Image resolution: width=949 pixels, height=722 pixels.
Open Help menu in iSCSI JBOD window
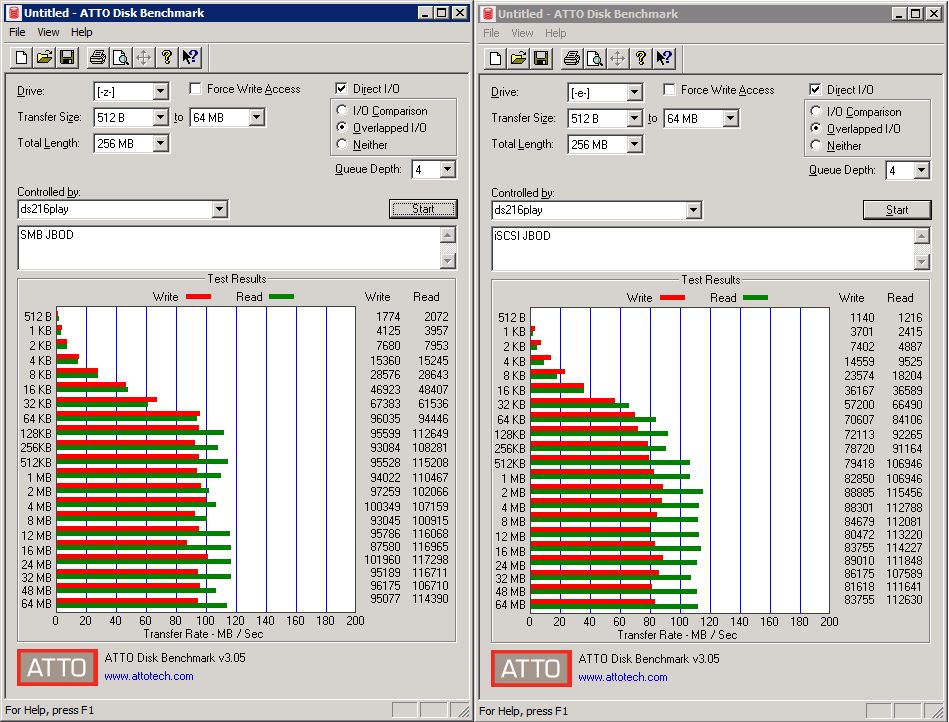[x=556, y=33]
